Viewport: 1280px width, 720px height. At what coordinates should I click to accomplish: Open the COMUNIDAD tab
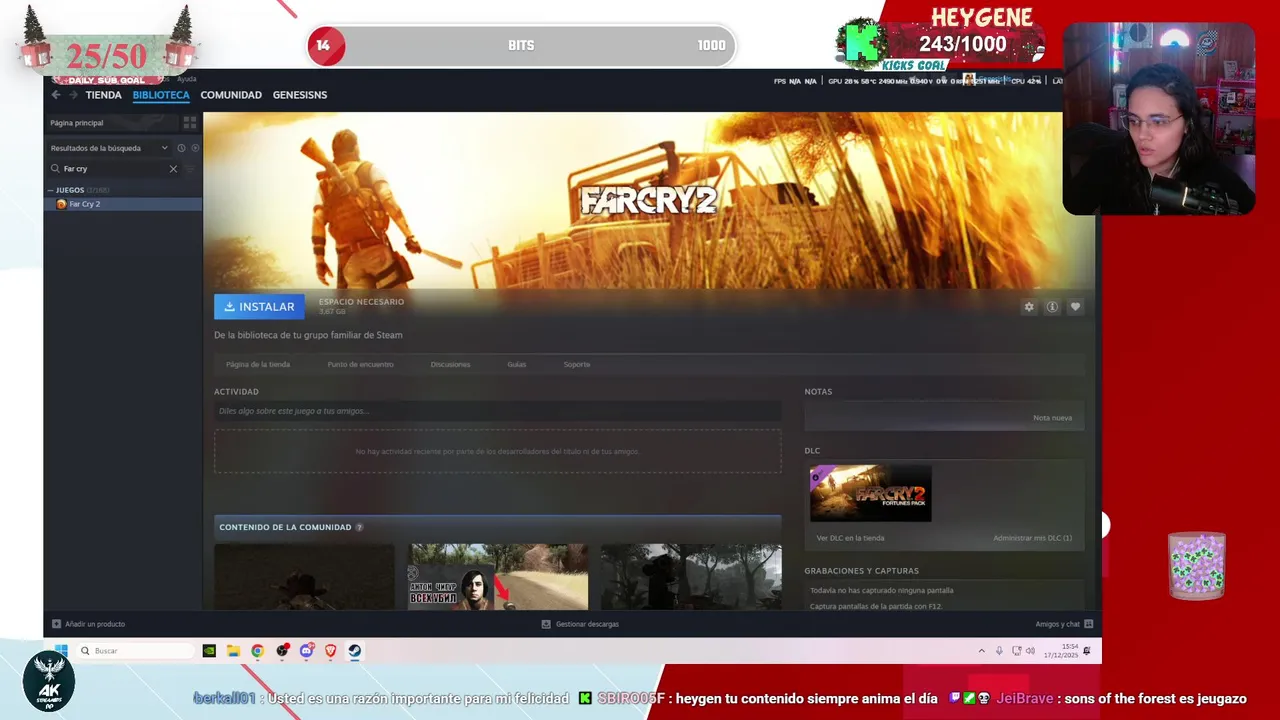(x=231, y=95)
